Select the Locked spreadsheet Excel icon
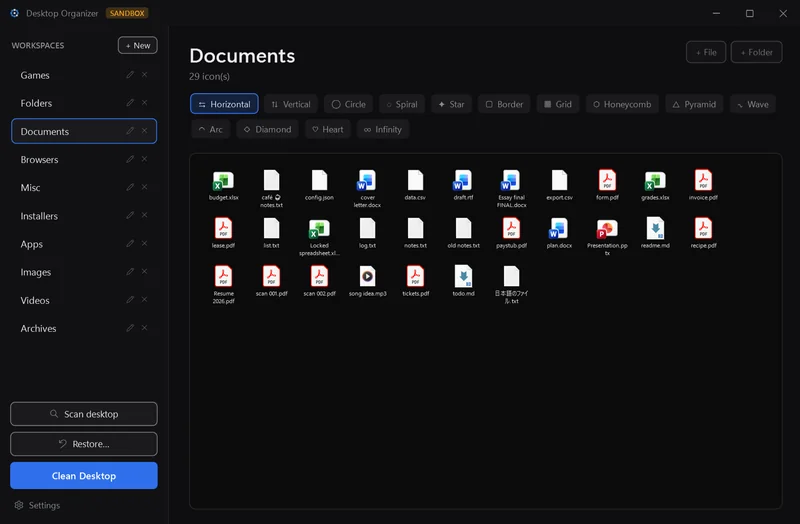Image resolution: width=800 pixels, height=524 pixels. point(319,229)
